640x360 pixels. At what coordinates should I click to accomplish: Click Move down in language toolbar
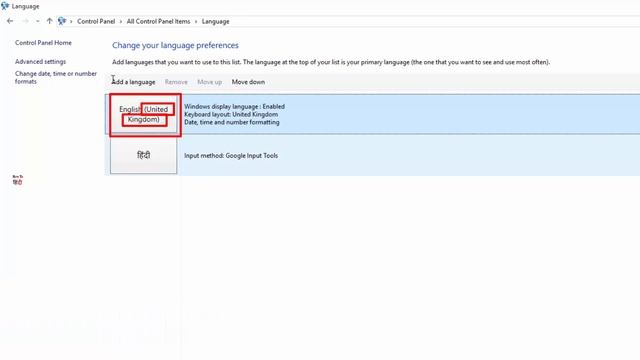248,82
